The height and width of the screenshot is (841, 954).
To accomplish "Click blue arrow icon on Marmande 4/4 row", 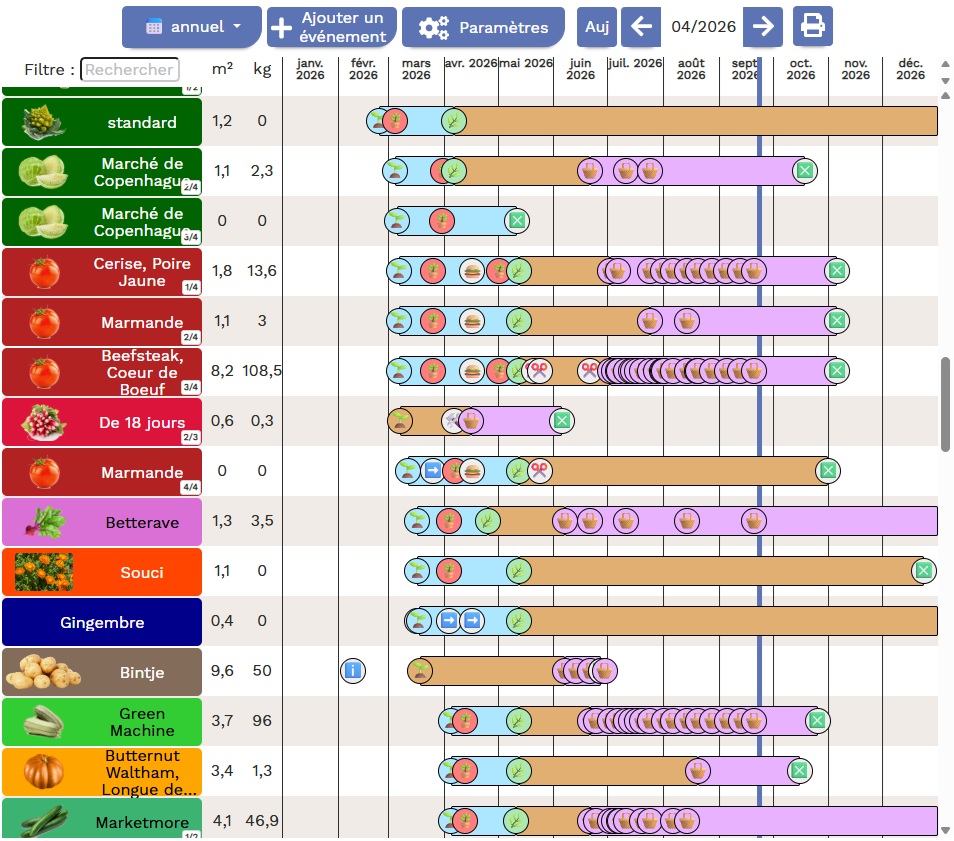I will click(433, 470).
